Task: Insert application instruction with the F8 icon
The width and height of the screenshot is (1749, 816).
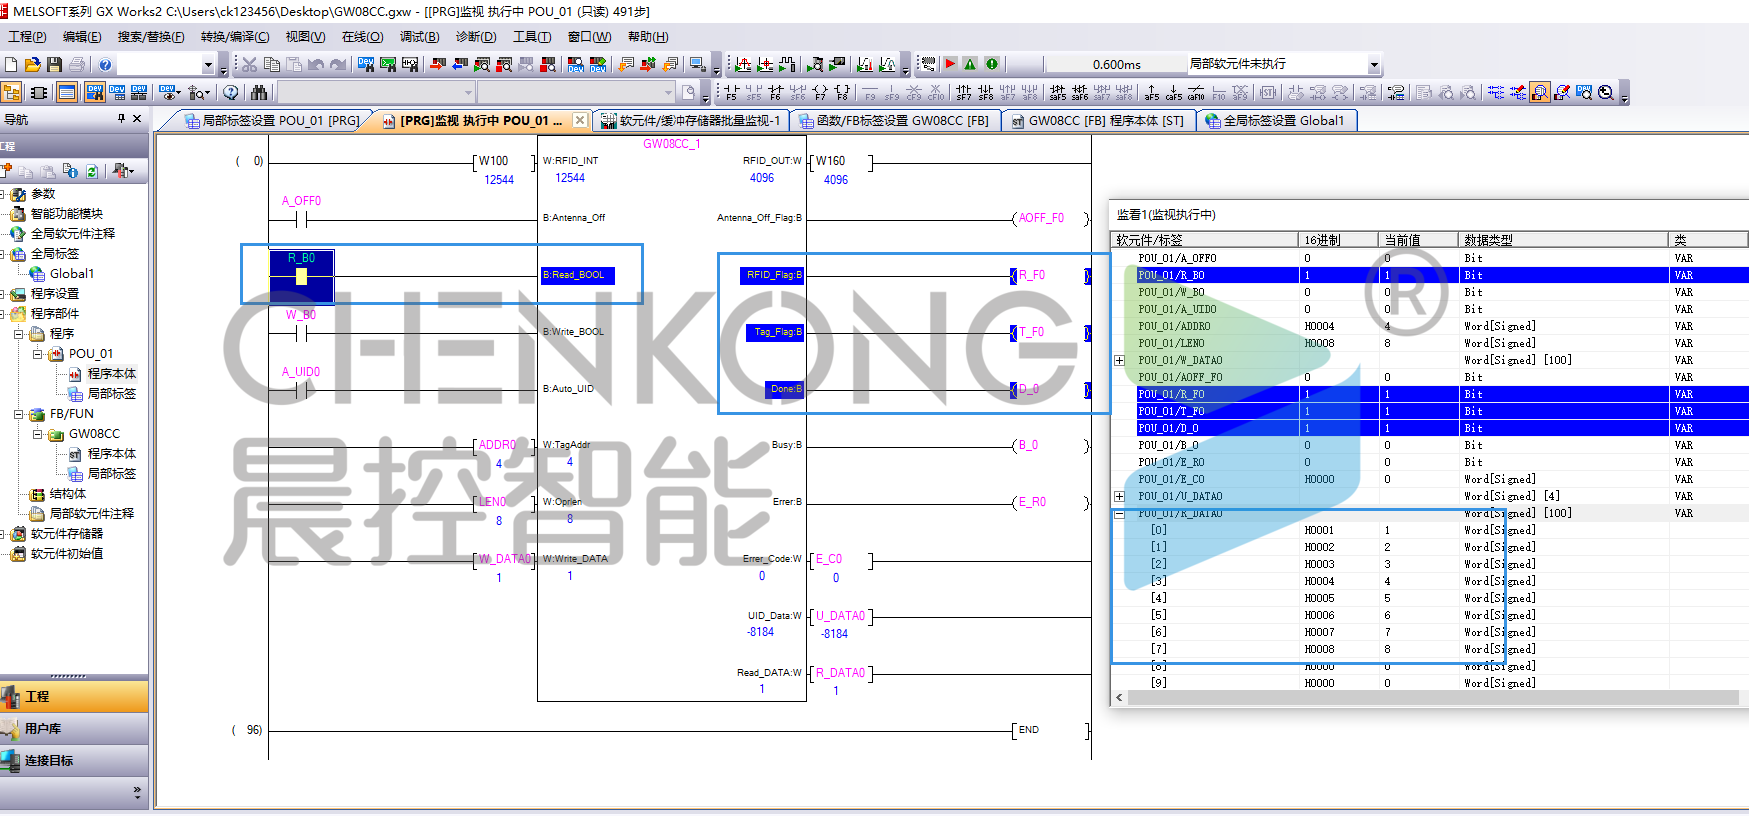Action: tap(842, 93)
